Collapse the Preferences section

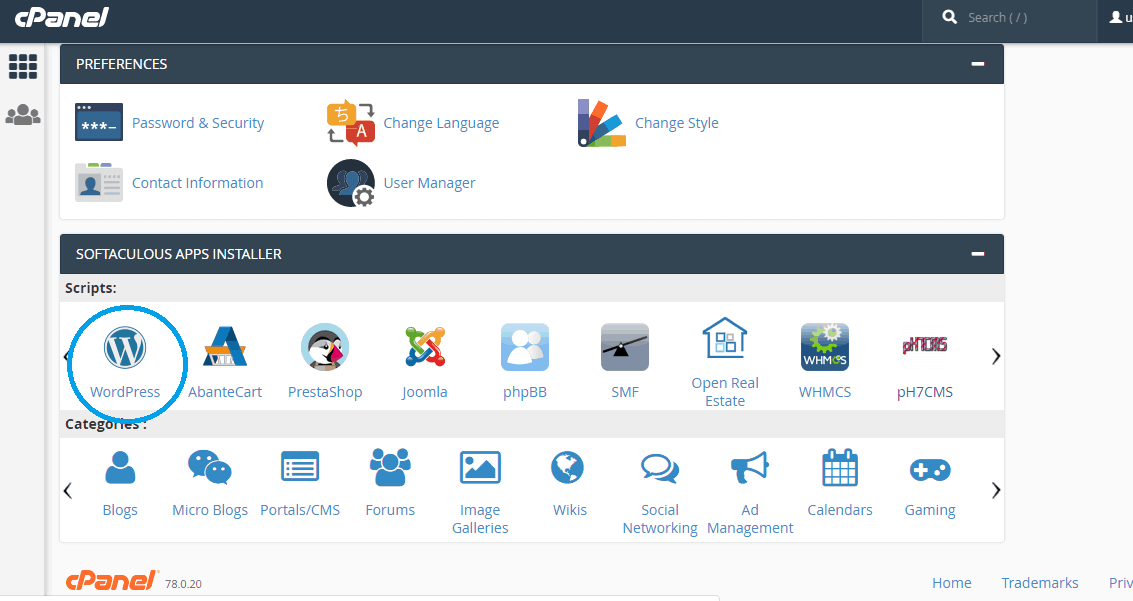point(978,64)
